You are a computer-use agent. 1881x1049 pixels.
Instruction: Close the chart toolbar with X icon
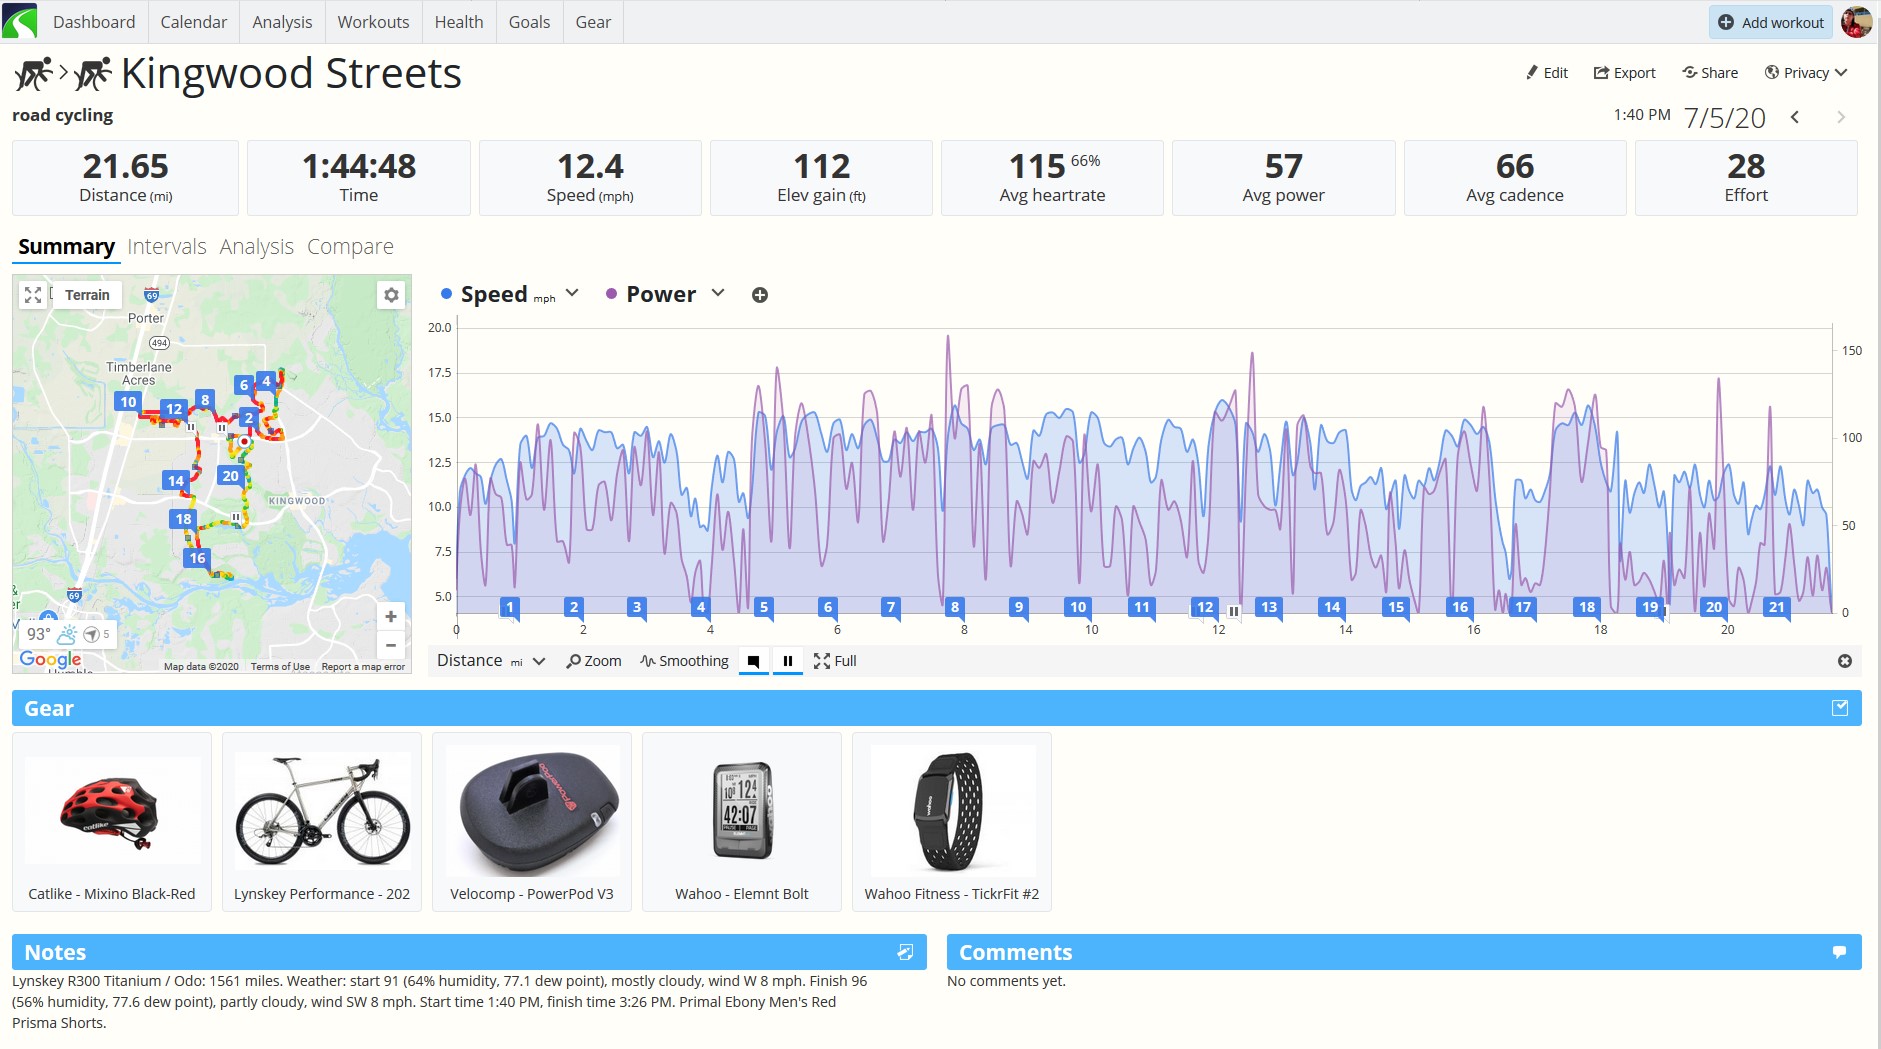pyautogui.click(x=1845, y=661)
